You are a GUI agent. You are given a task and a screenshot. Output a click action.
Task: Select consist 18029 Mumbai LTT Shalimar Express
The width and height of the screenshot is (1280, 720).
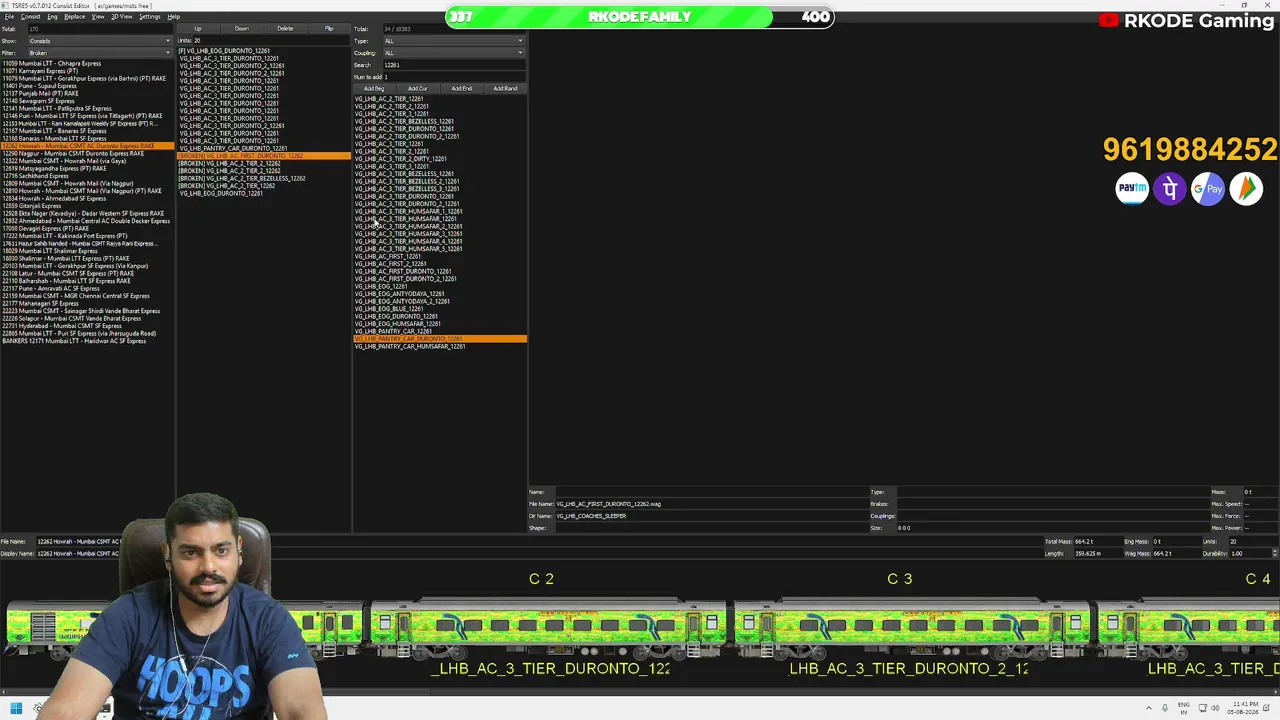(x=88, y=251)
